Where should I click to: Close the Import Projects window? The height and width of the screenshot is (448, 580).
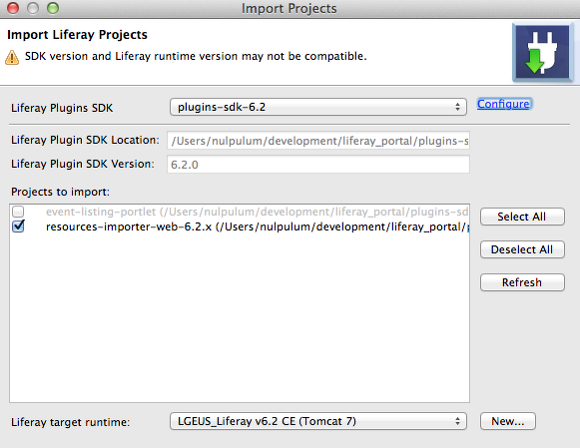(13, 8)
